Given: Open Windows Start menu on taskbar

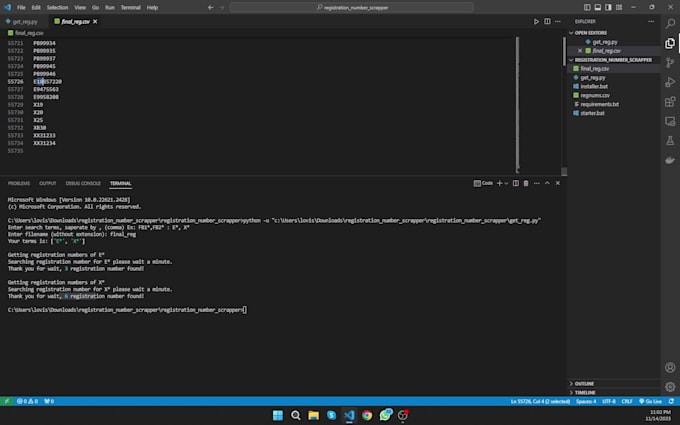Looking at the screenshot, I should click(x=278, y=415).
